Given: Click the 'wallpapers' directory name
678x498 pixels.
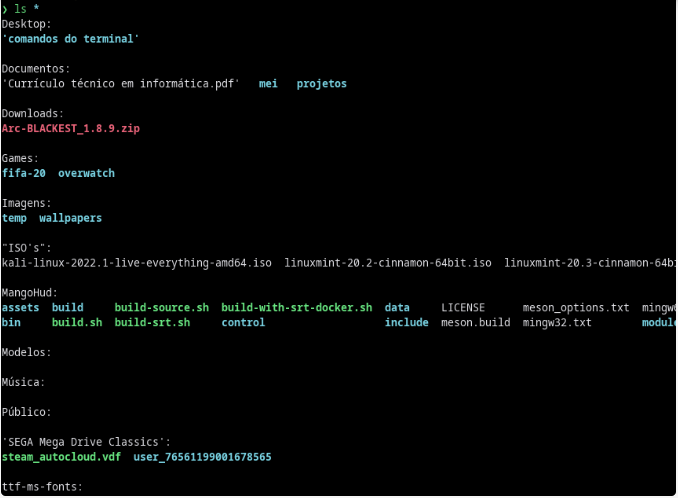Looking at the screenshot, I should (70, 218).
